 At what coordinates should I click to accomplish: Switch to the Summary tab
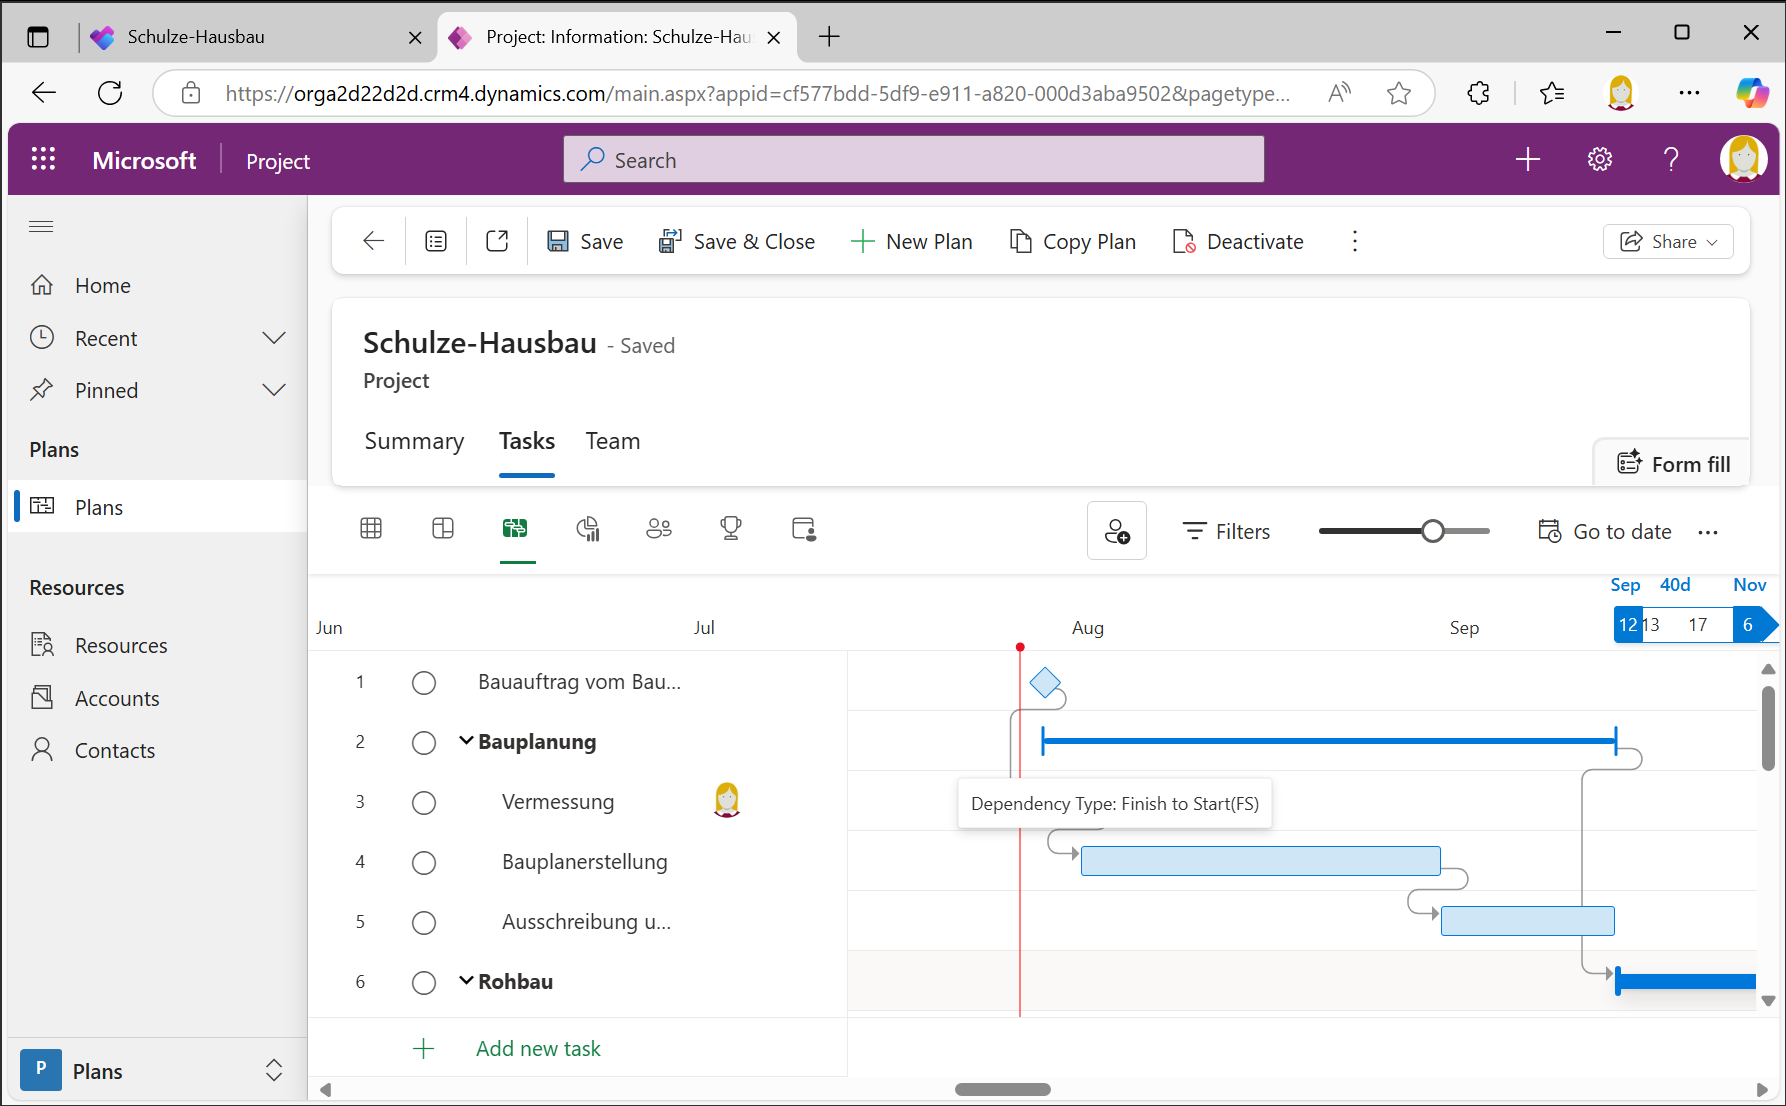point(414,441)
